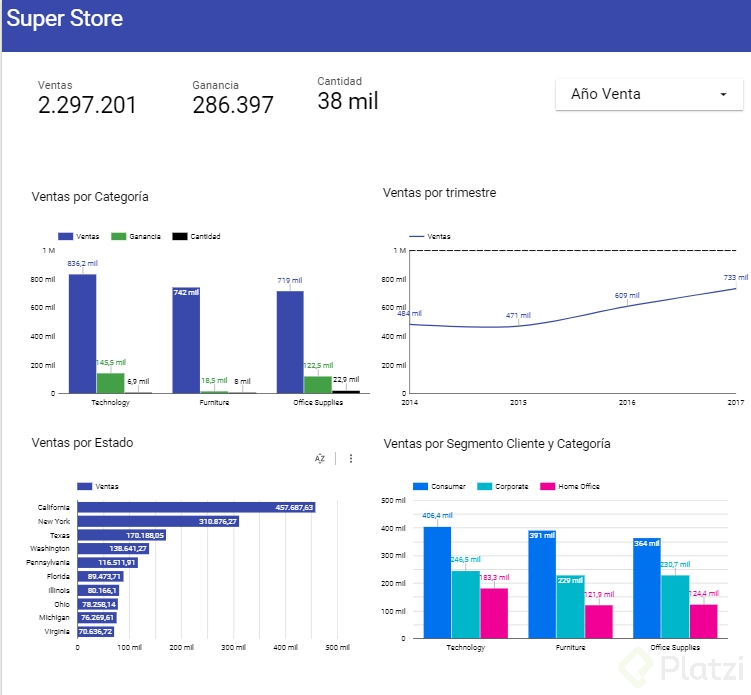Click the Michigan bar 76.269,61

(97, 617)
